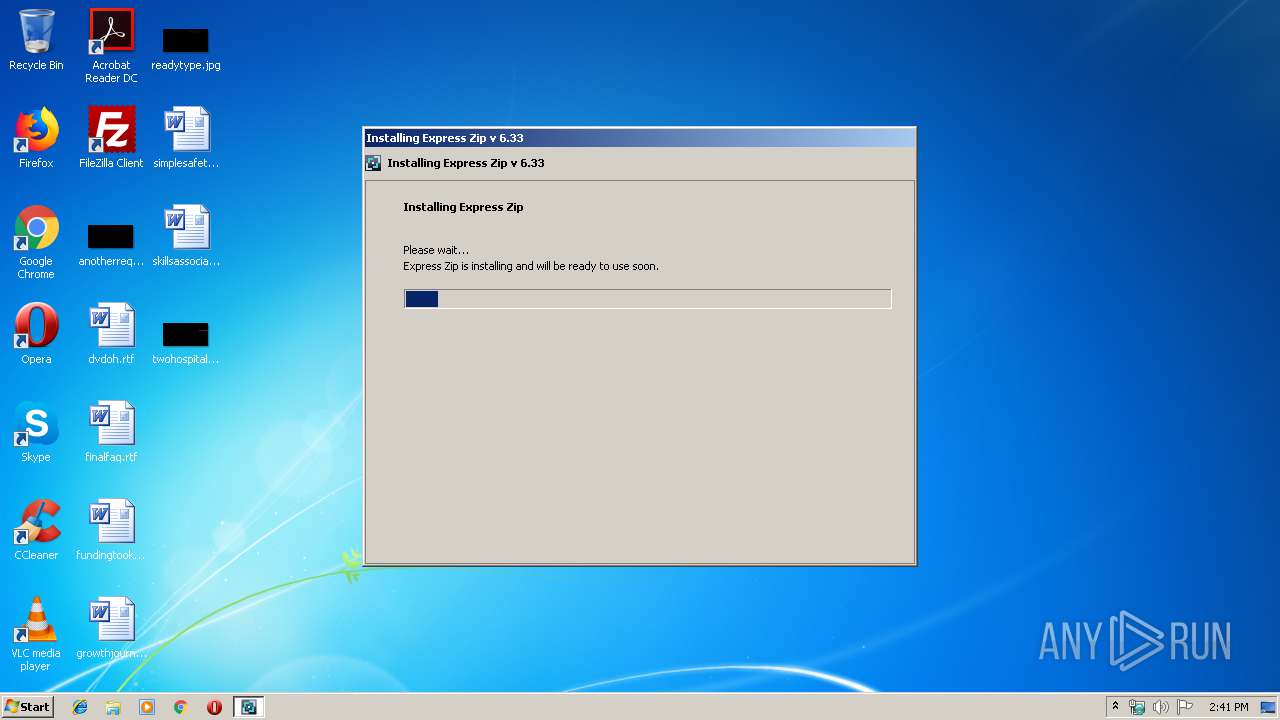
Task: Open the Recycle Bin desktop icon
Action: (36, 40)
